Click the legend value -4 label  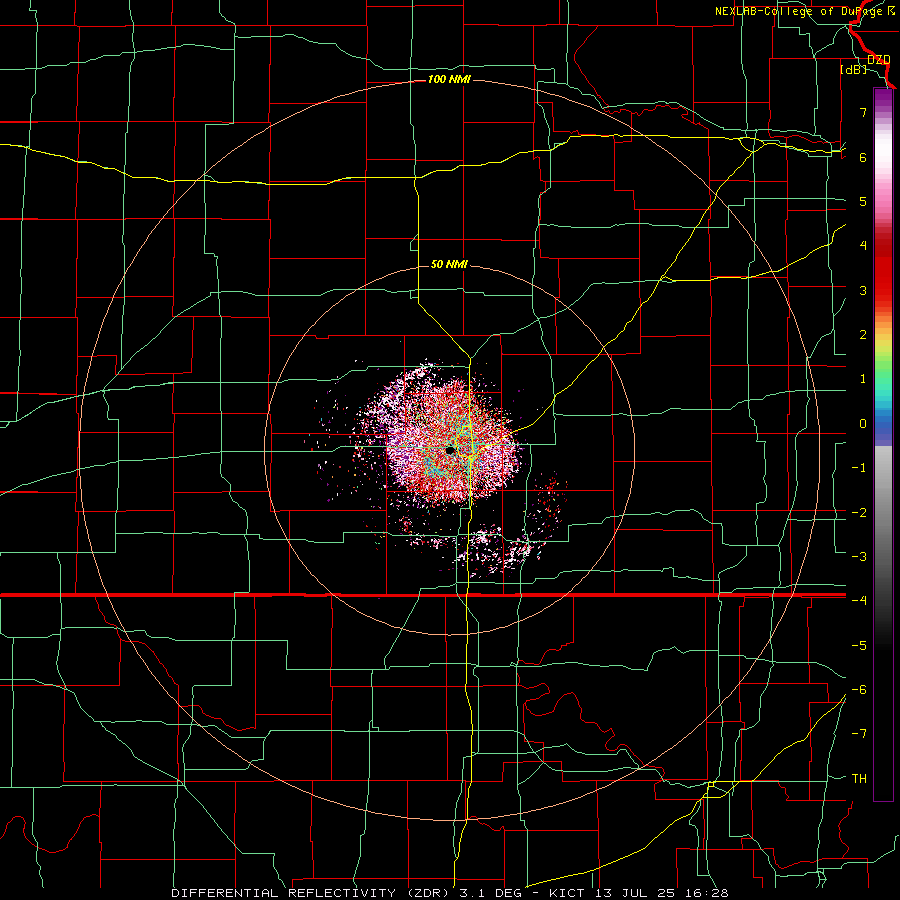(859, 600)
